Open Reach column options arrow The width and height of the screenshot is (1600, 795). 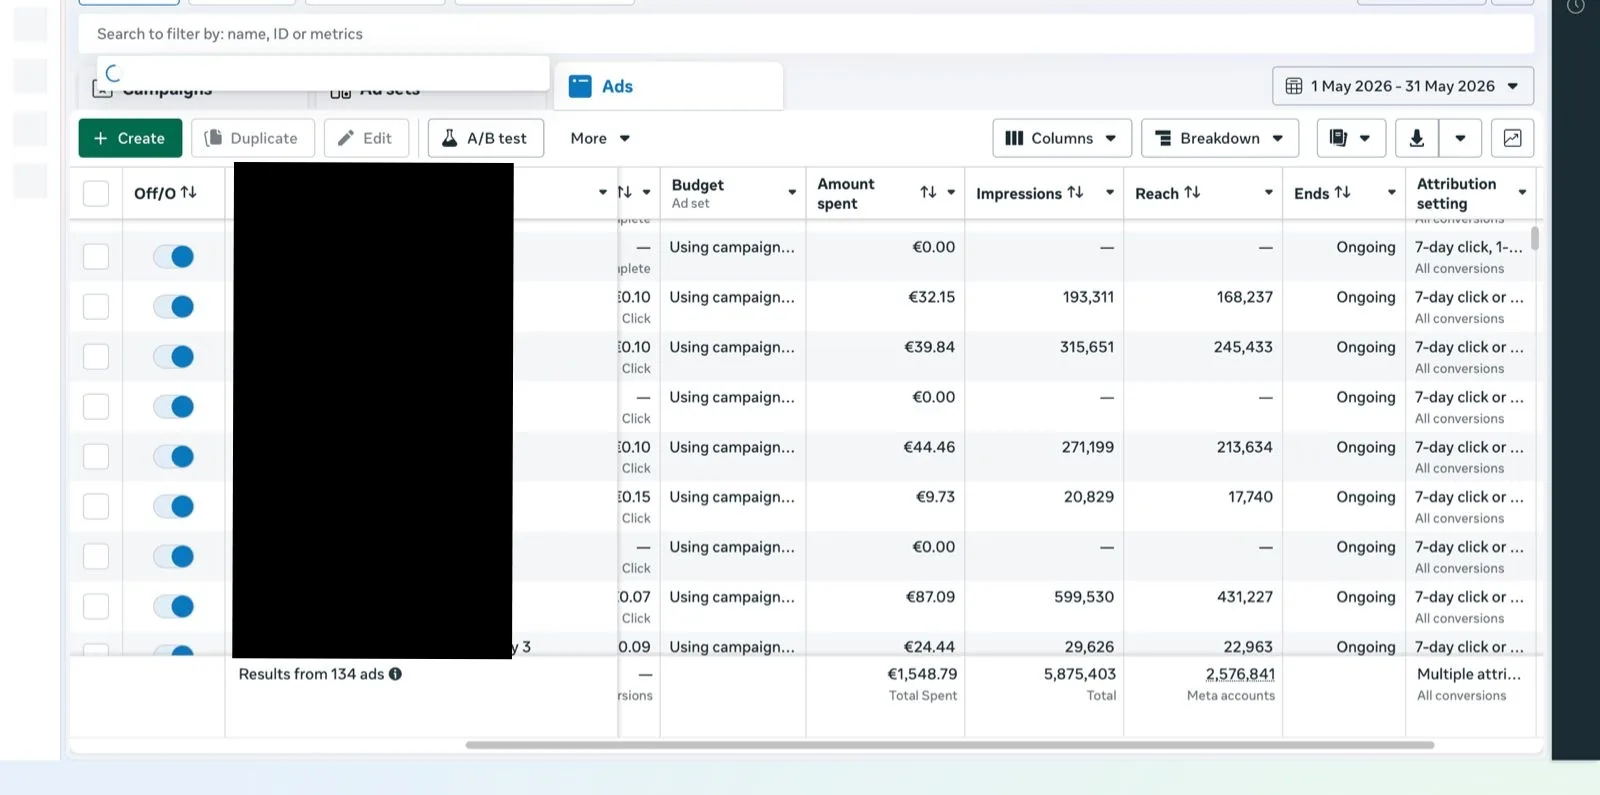click(x=1268, y=192)
